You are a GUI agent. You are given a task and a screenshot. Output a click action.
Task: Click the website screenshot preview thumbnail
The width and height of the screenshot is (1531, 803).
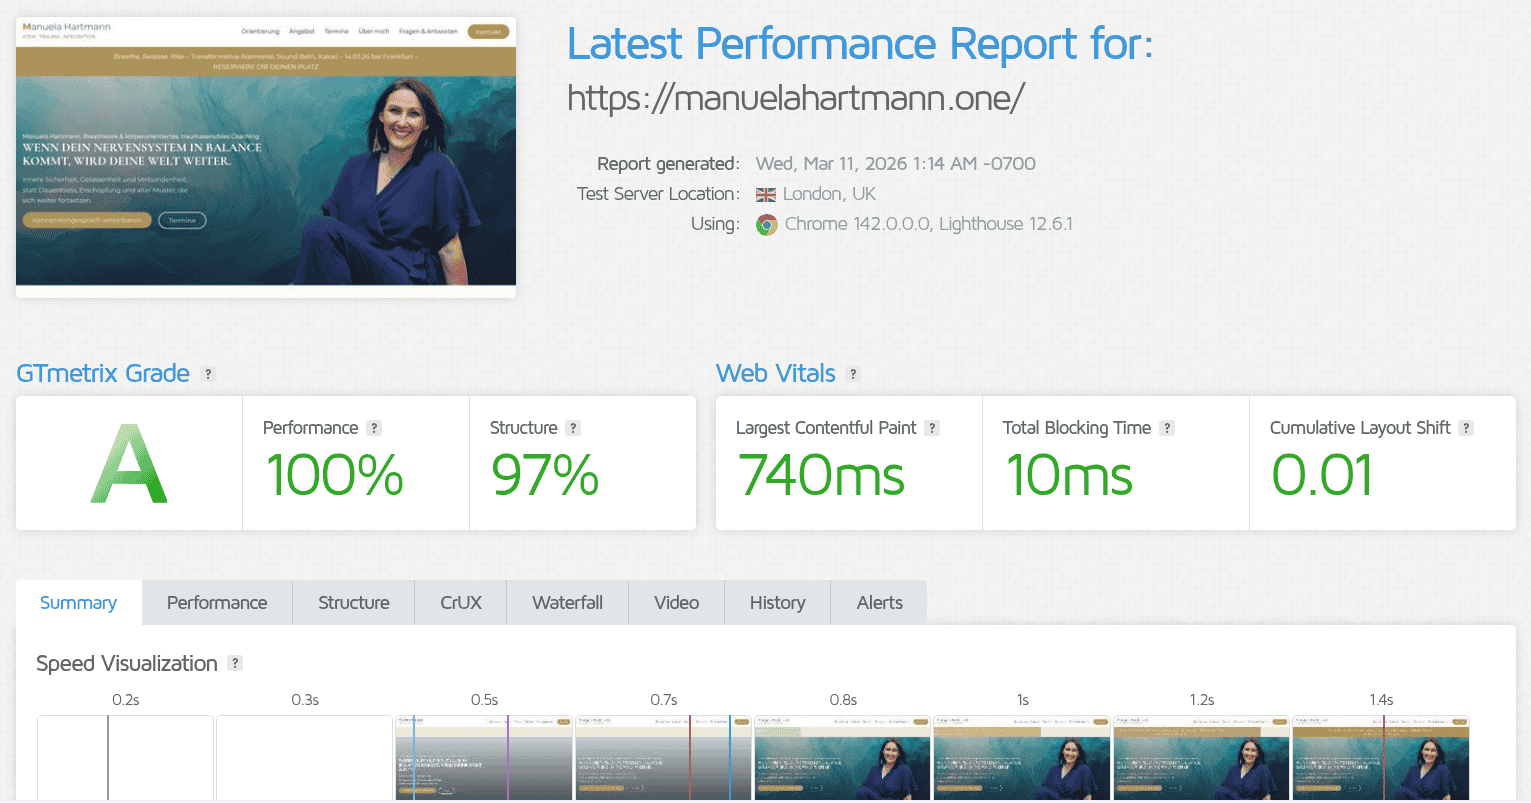click(x=266, y=157)
